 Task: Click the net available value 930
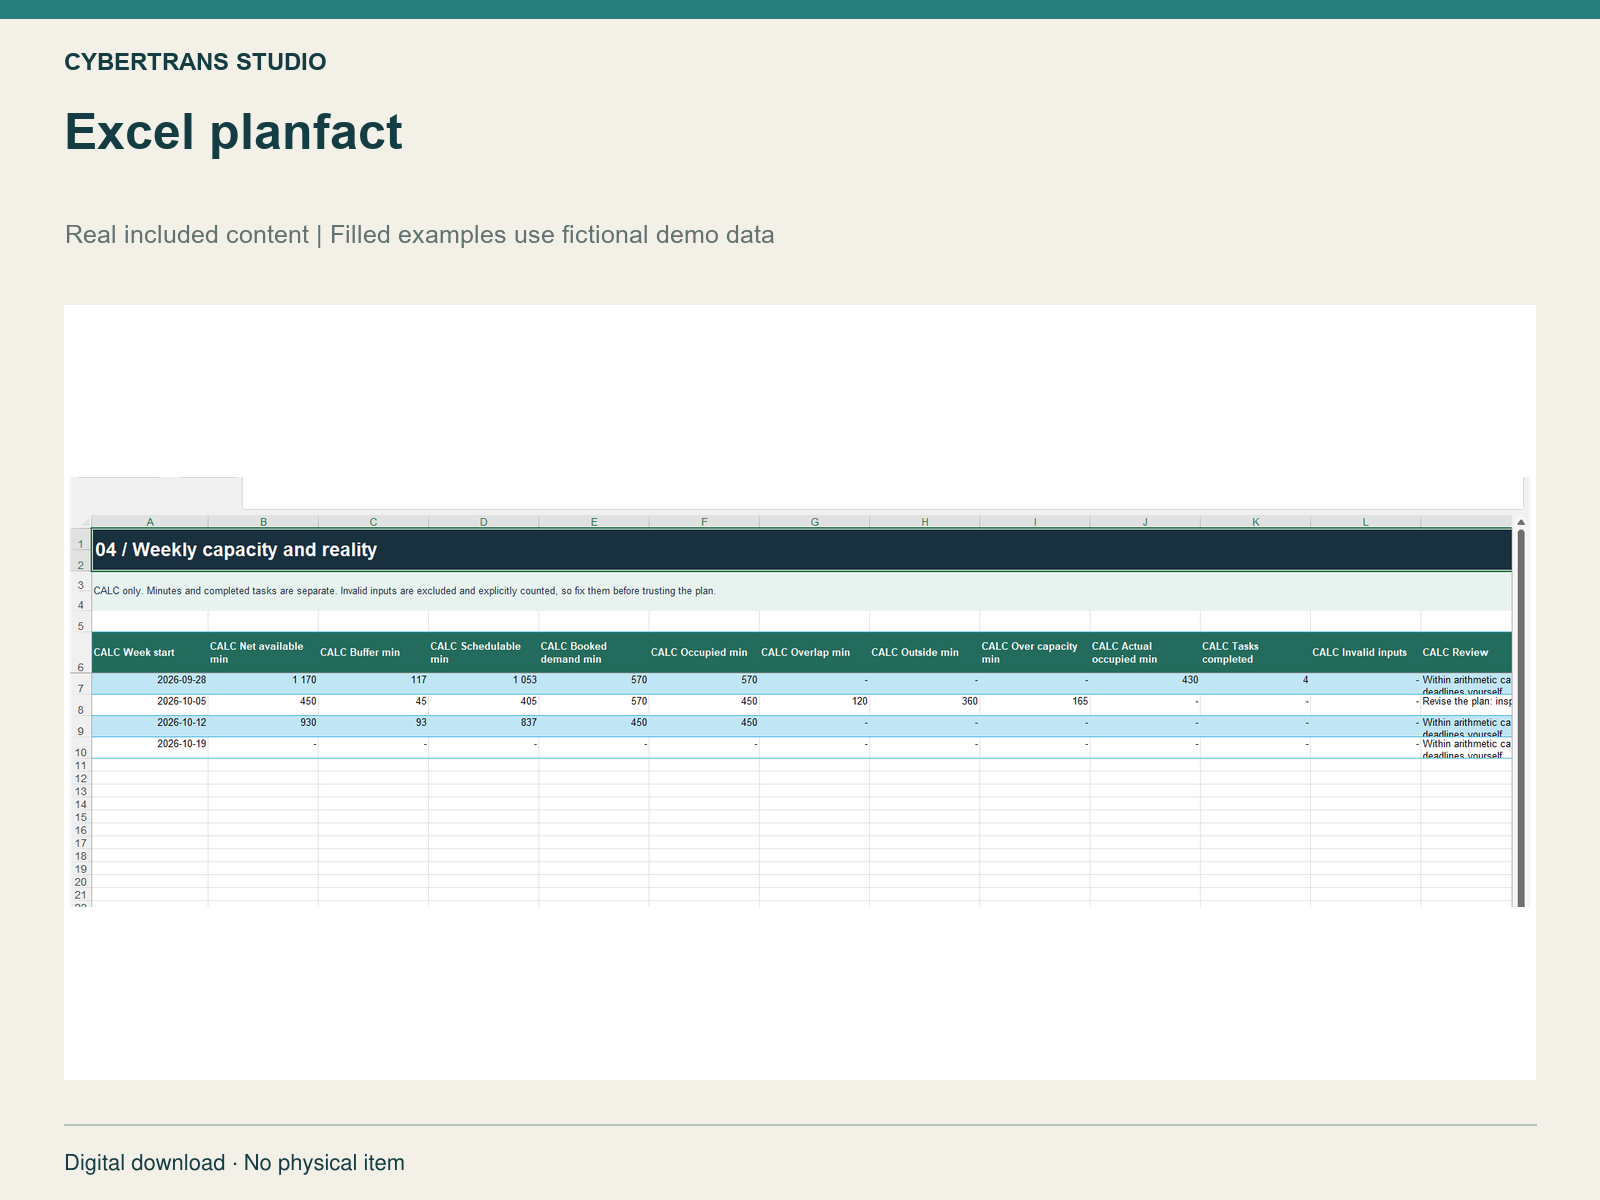pos(263,727)
